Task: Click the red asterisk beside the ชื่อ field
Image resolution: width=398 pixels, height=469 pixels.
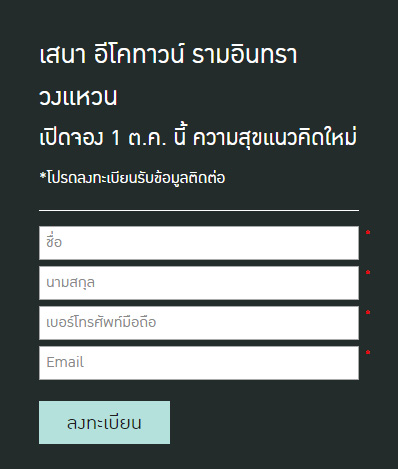Action: (368, 232)
